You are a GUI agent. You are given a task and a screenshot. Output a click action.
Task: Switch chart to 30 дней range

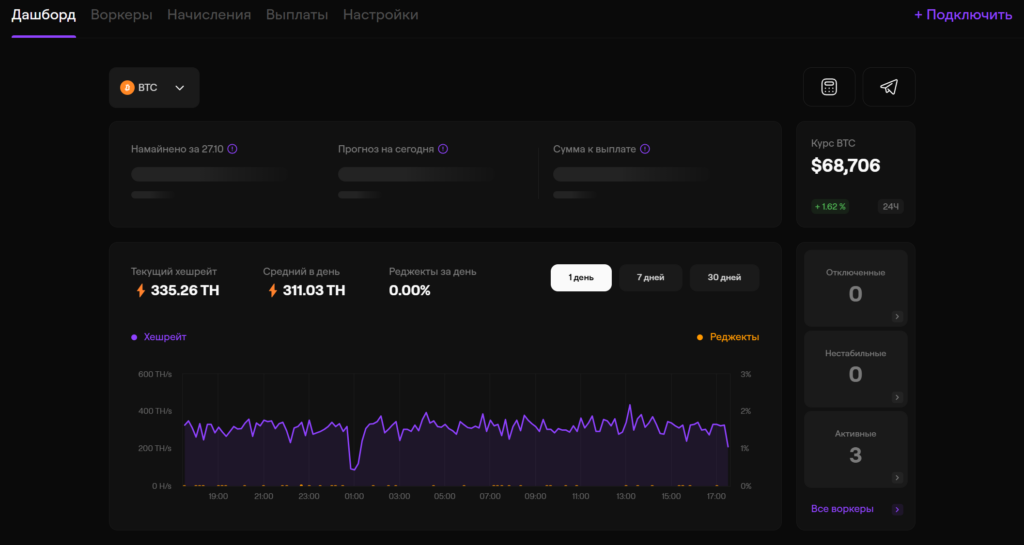pos(724,278)
